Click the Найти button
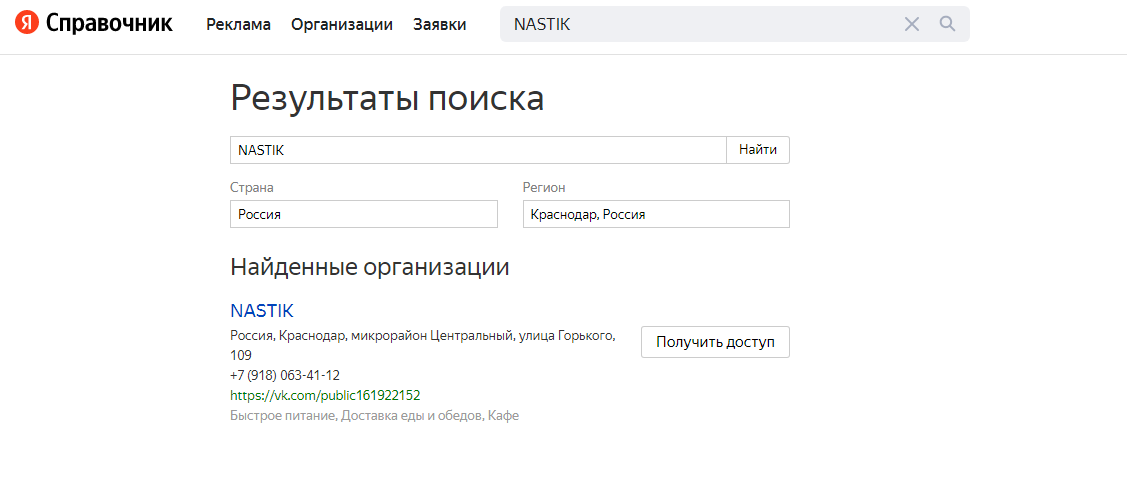1127x477 pixels. [758, 150]
